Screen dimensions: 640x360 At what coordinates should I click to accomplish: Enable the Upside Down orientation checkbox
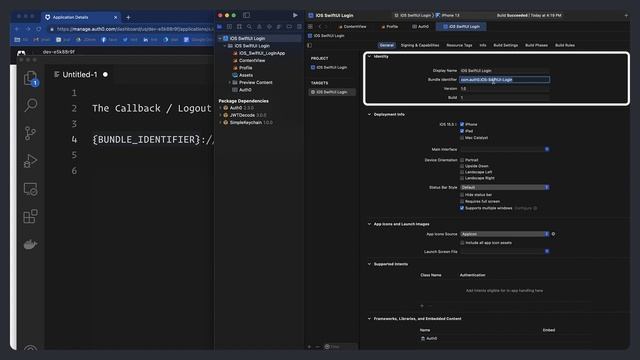pos(462,166)
